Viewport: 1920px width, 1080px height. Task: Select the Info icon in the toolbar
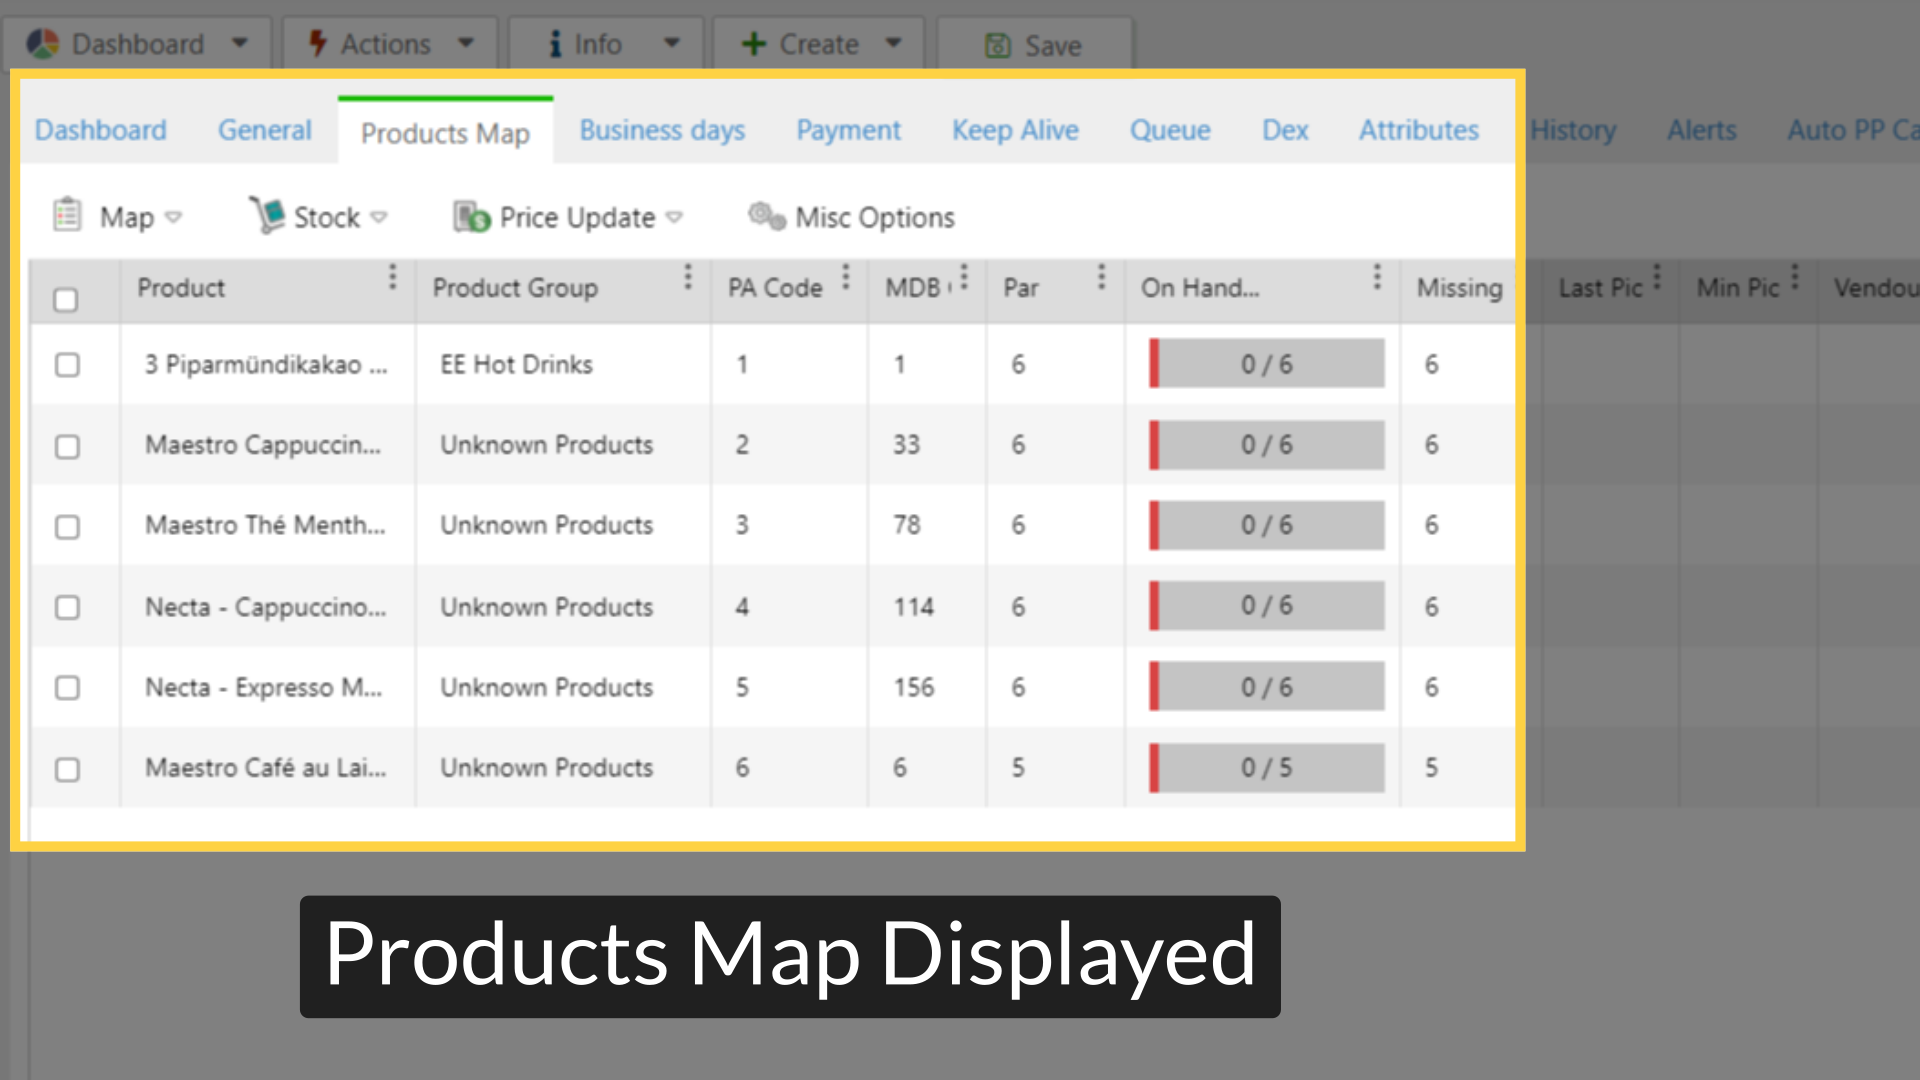click(x=555, y=43)
